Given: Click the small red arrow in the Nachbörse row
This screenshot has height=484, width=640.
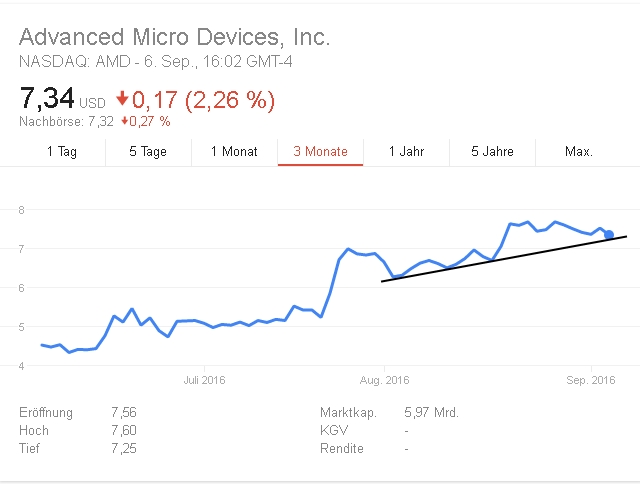Looking at the screenshot, I should click(123, 121).
